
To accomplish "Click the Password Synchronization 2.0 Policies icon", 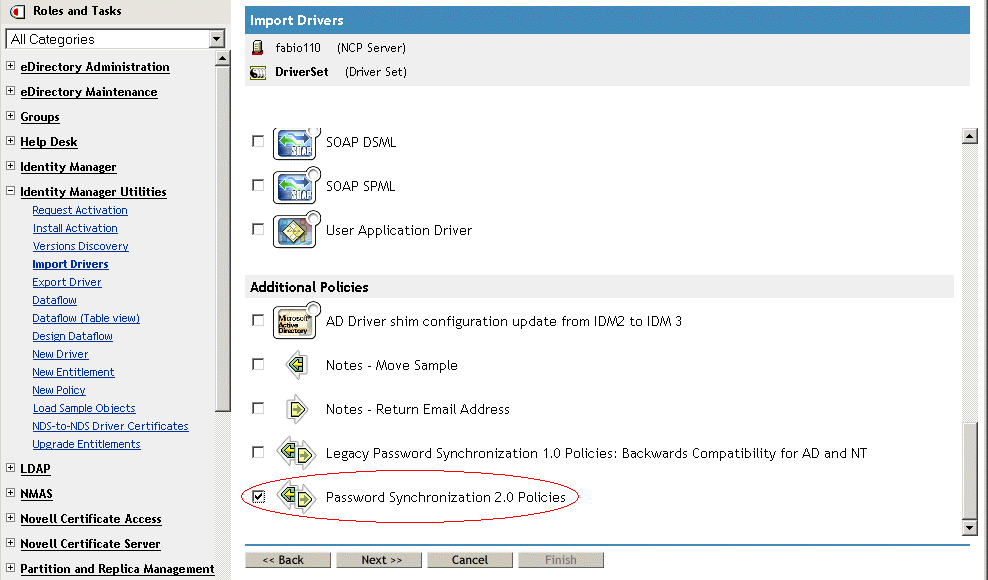I will tap(295, 497).
